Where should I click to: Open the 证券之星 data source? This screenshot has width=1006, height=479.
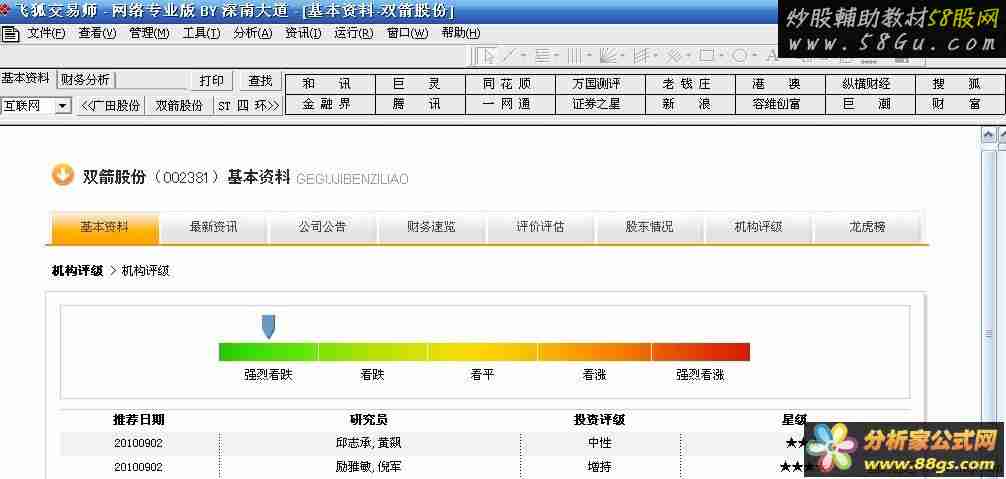point(601,105)
